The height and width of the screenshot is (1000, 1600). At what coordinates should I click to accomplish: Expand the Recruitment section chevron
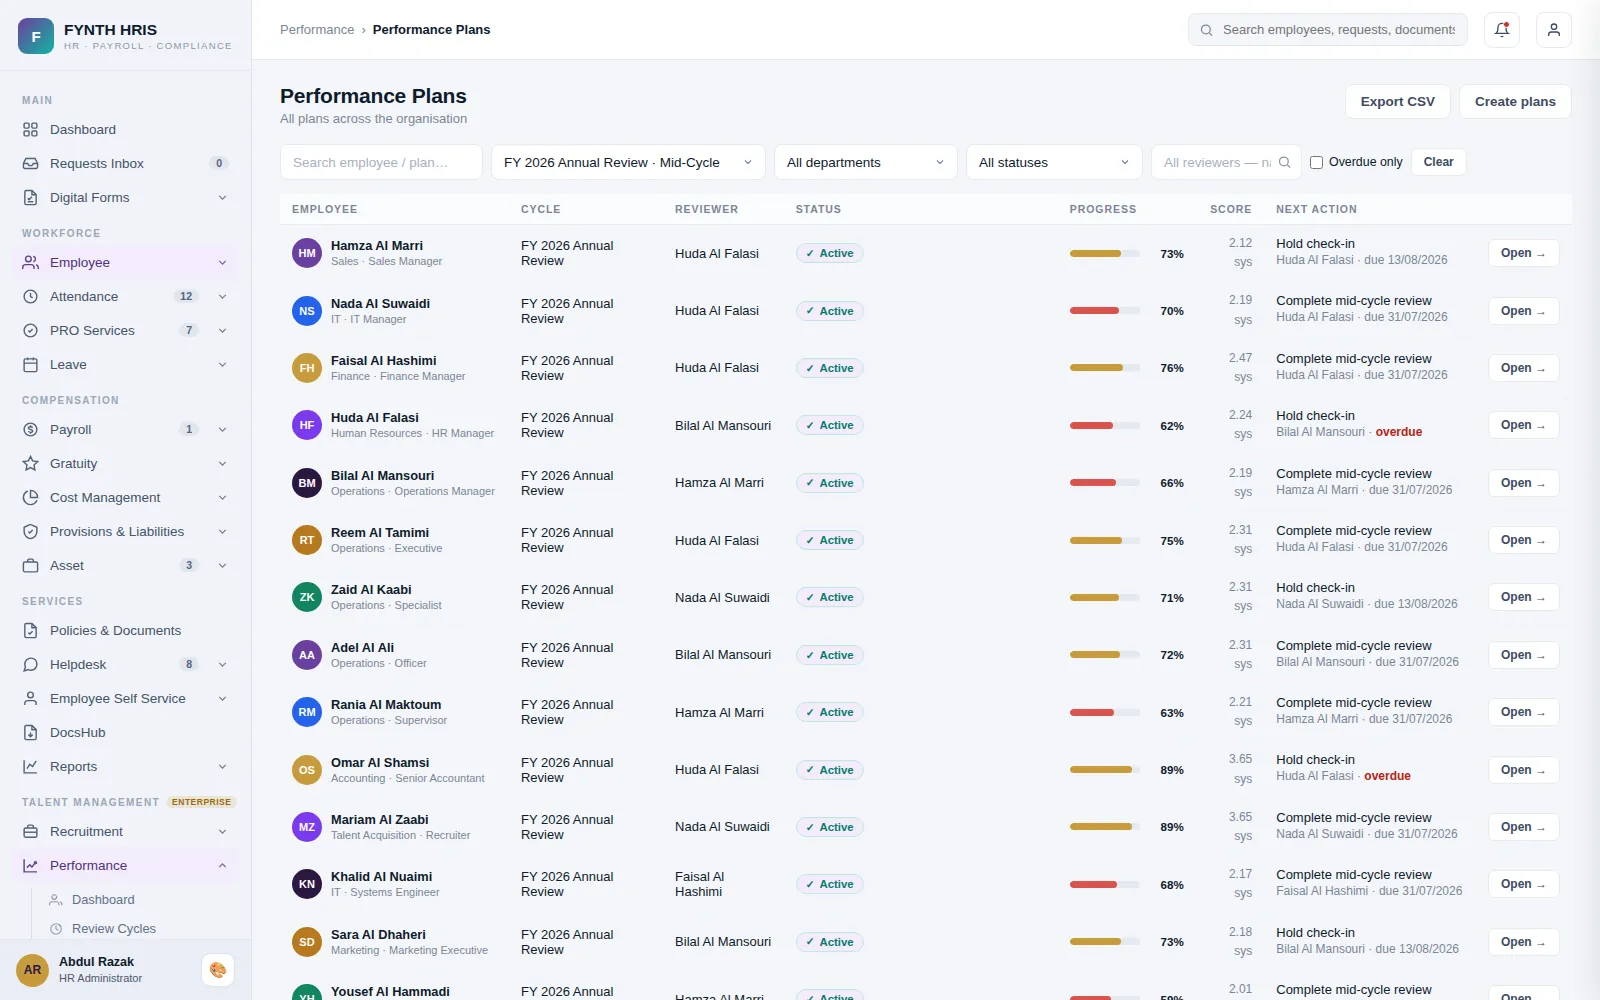click(x=222, y=832)
